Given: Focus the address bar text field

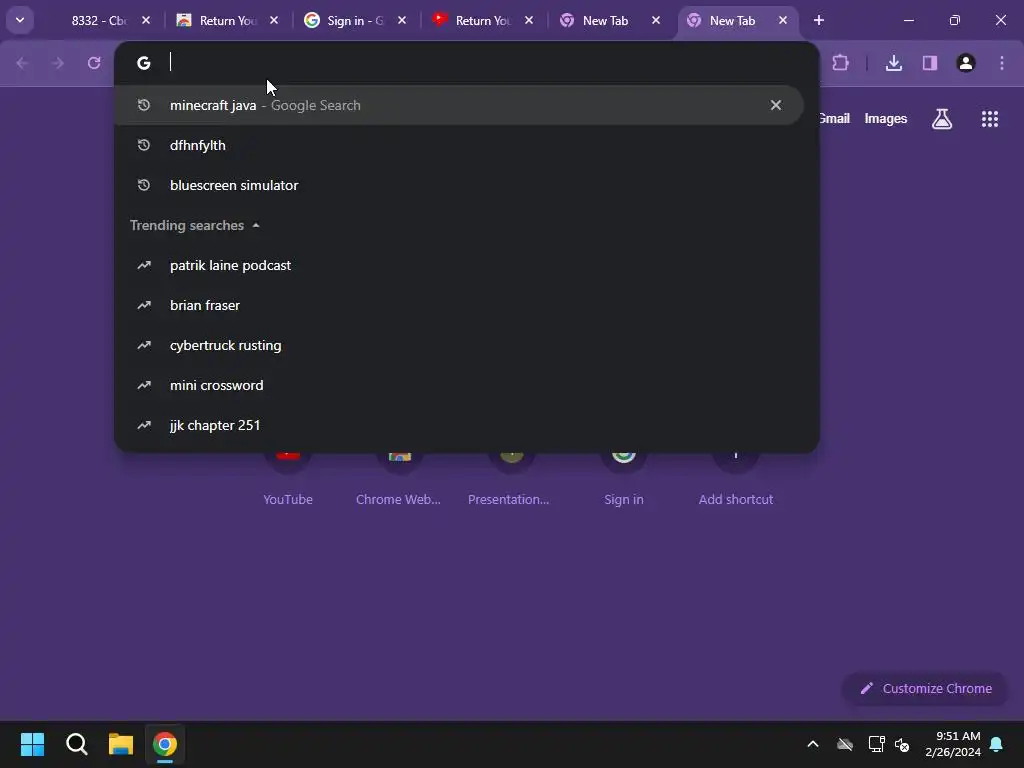Looking at the screenshot, I should [483, 63].
